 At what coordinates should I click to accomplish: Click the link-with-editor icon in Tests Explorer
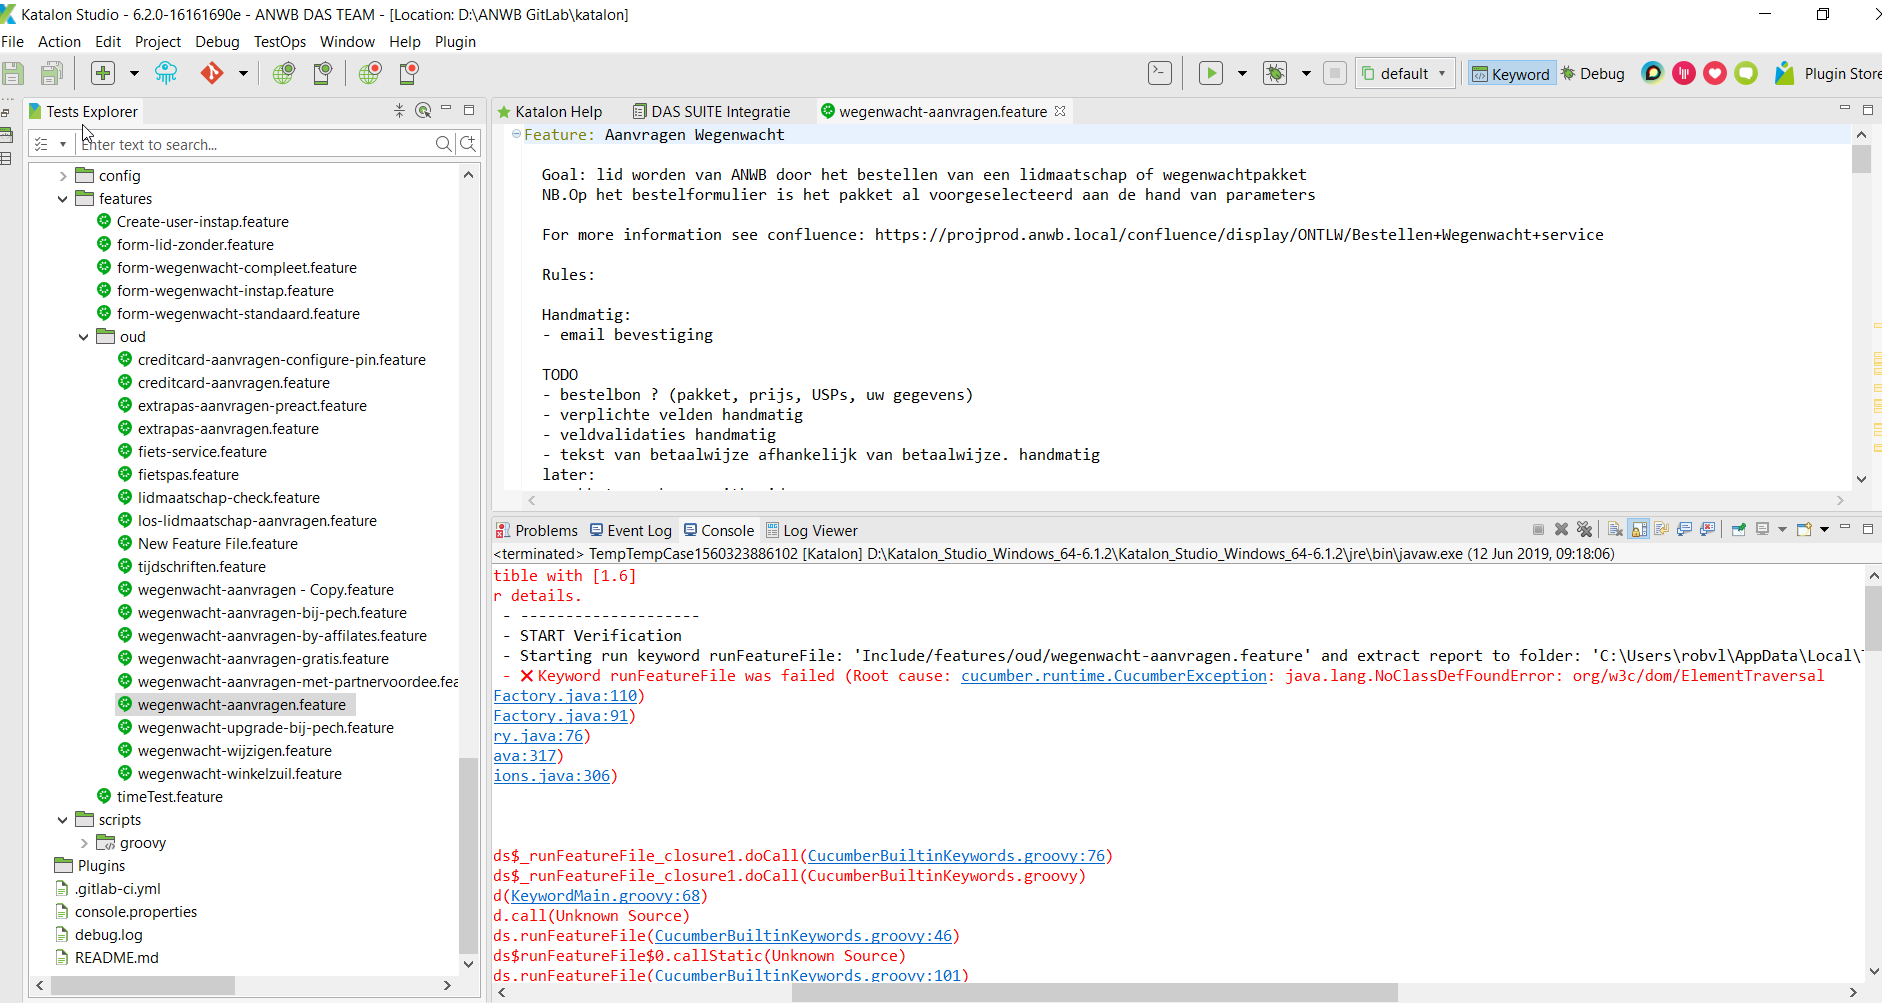423,111
